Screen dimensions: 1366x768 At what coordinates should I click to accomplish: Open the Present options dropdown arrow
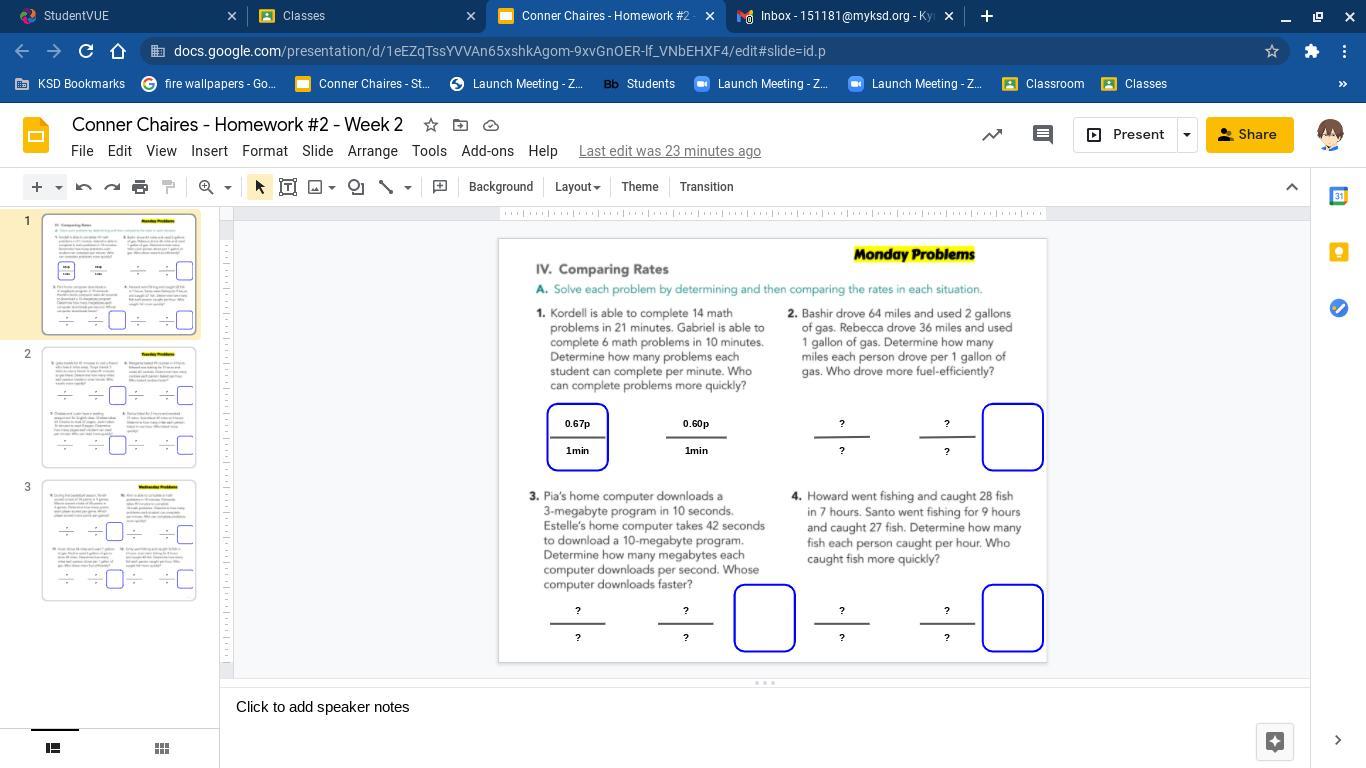point(1186,135)
